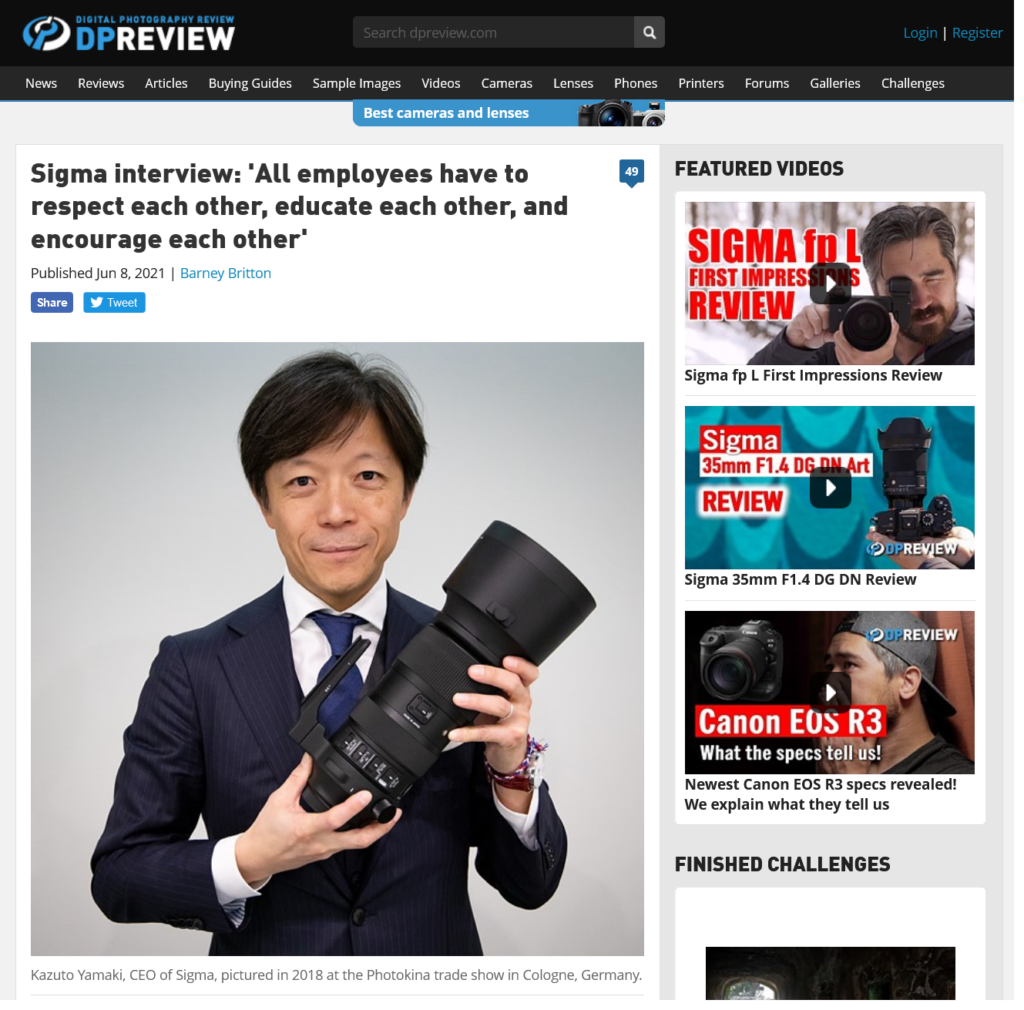This screenshot has width=1024, height=1010.
Task: Focus the Search dpreview.com field
Action: tap(493, 33)
